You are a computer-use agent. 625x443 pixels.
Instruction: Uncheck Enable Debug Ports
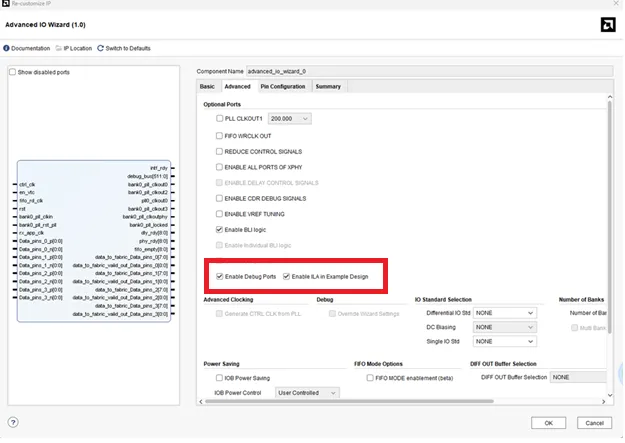click(x=220, y=276)
